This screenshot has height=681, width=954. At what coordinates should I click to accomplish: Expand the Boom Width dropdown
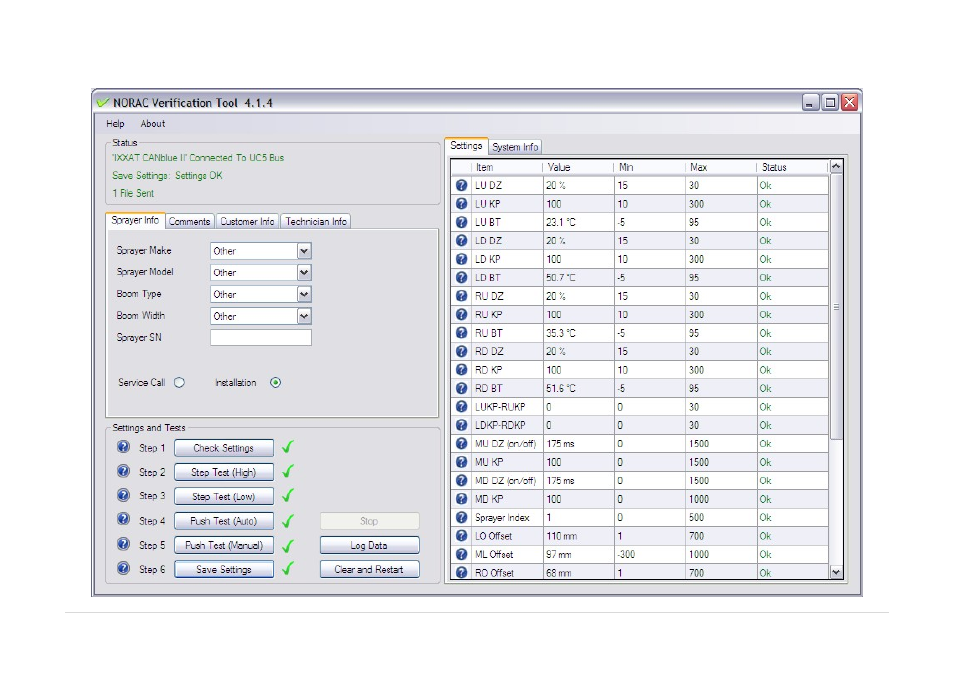[304, 316]
